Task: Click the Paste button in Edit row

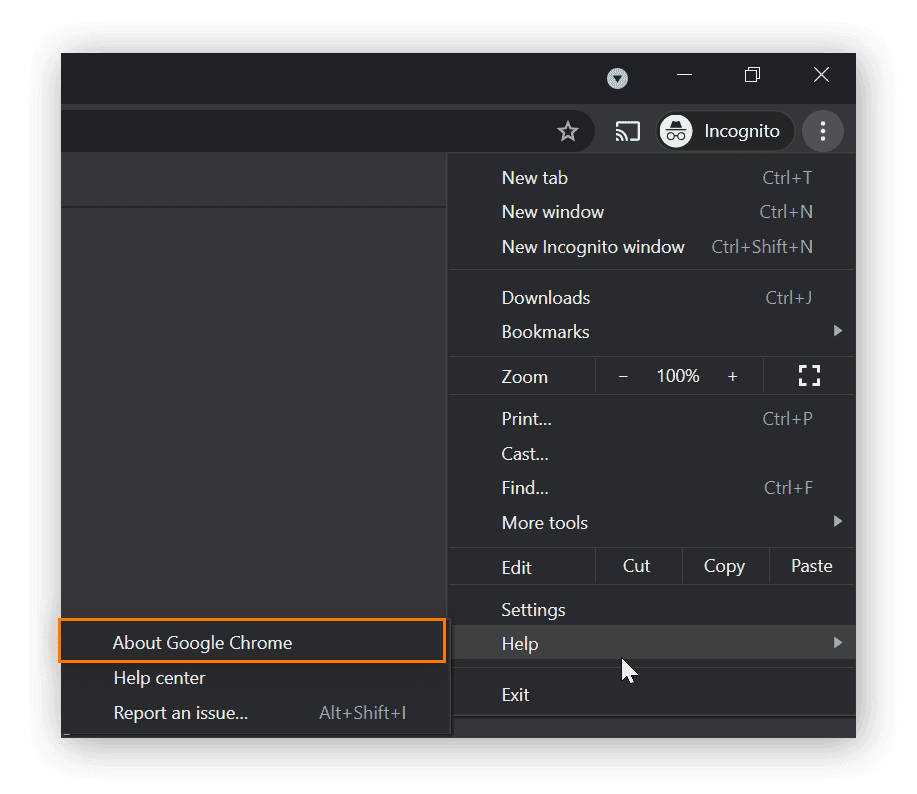Action: [x=812, y=566]
